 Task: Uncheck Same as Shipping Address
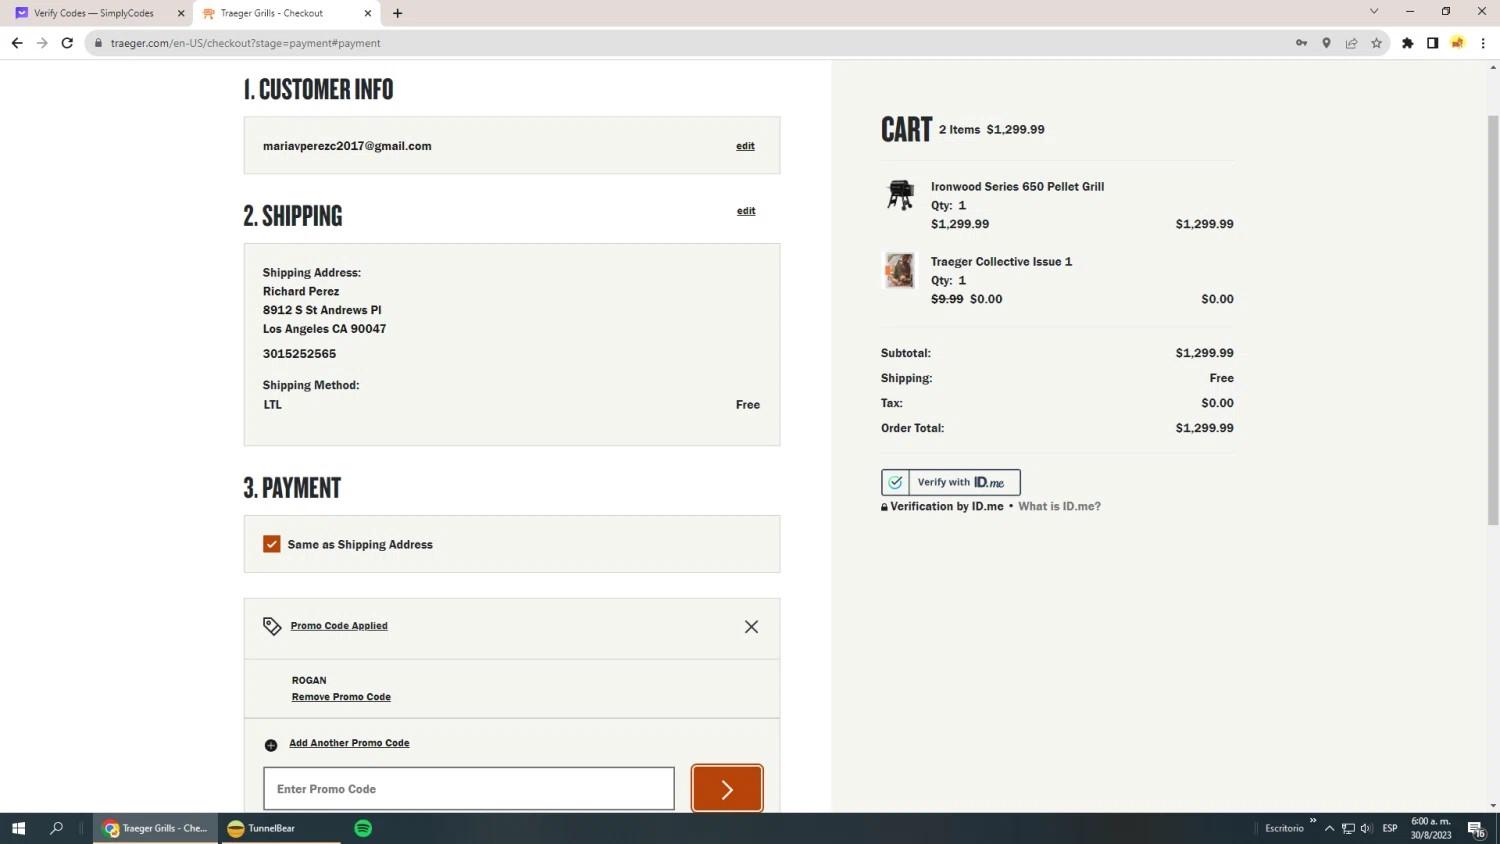pos(272,544)
